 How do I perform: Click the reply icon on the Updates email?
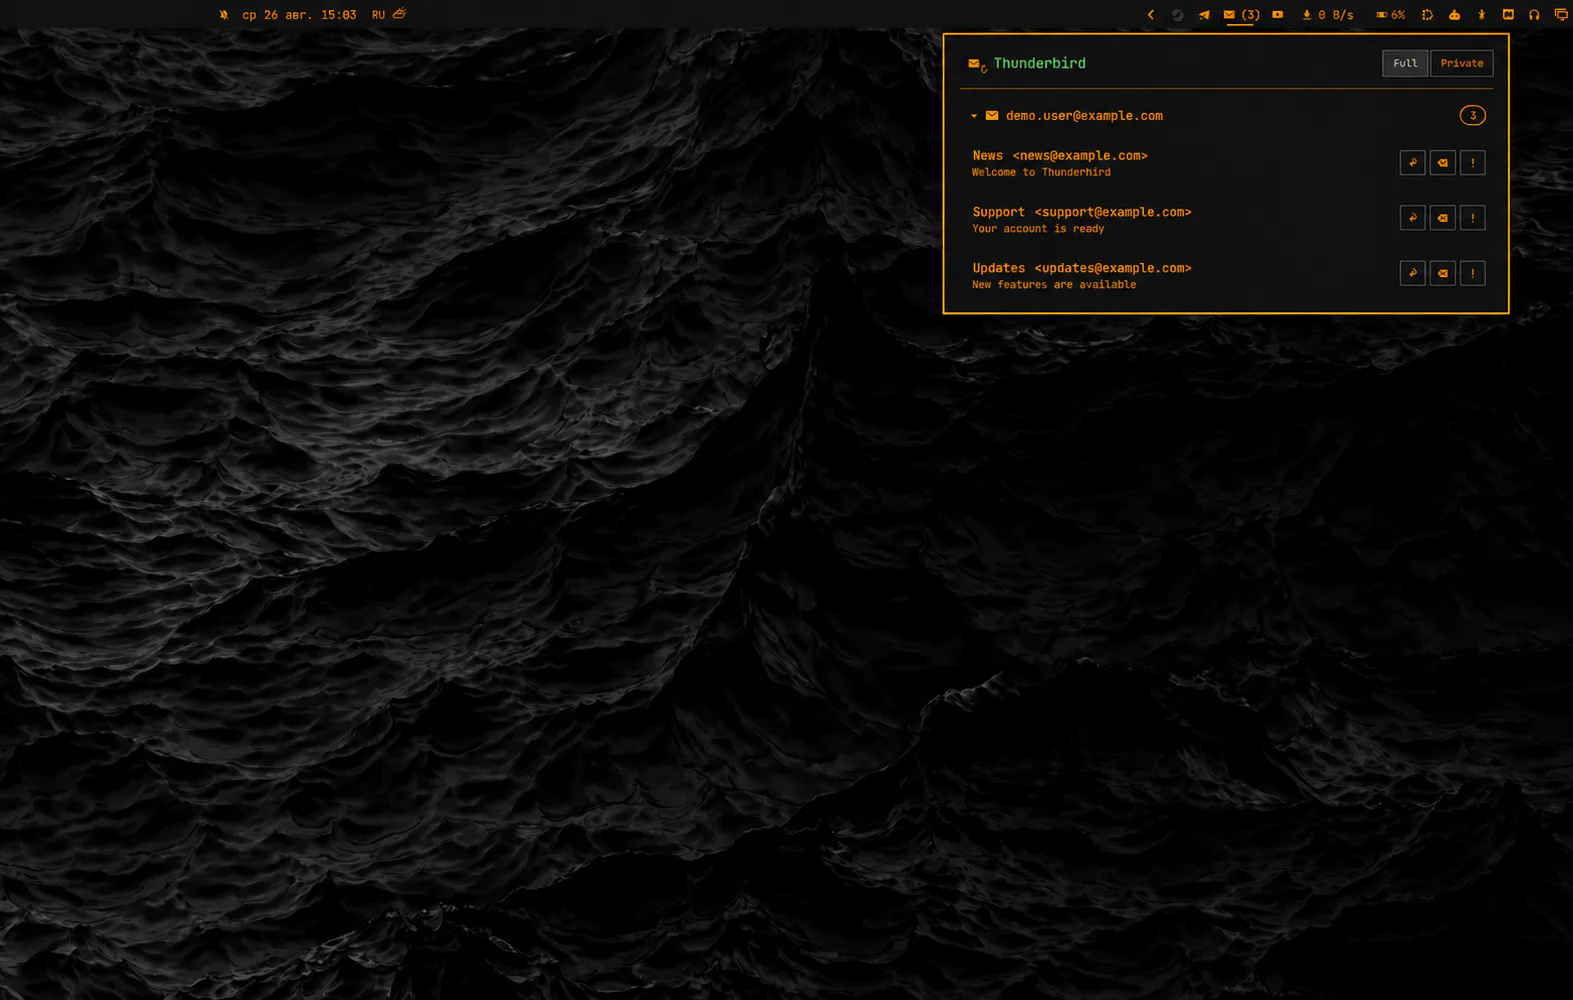coord(1412,273)
